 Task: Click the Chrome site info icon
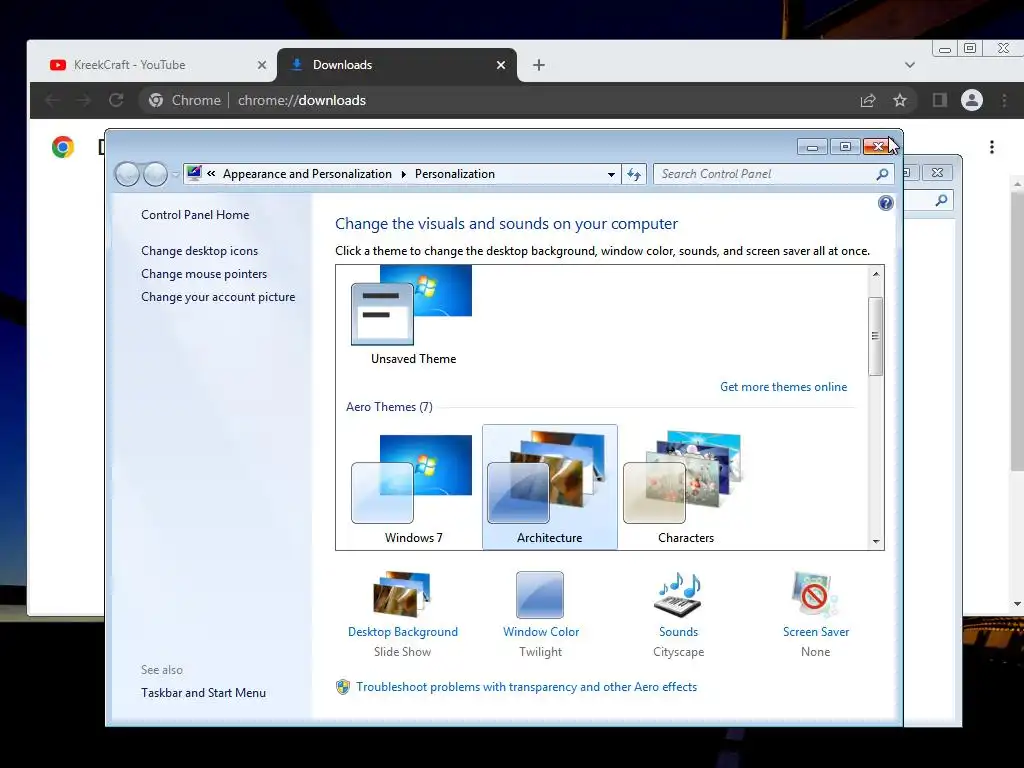[x=156, y=100]
